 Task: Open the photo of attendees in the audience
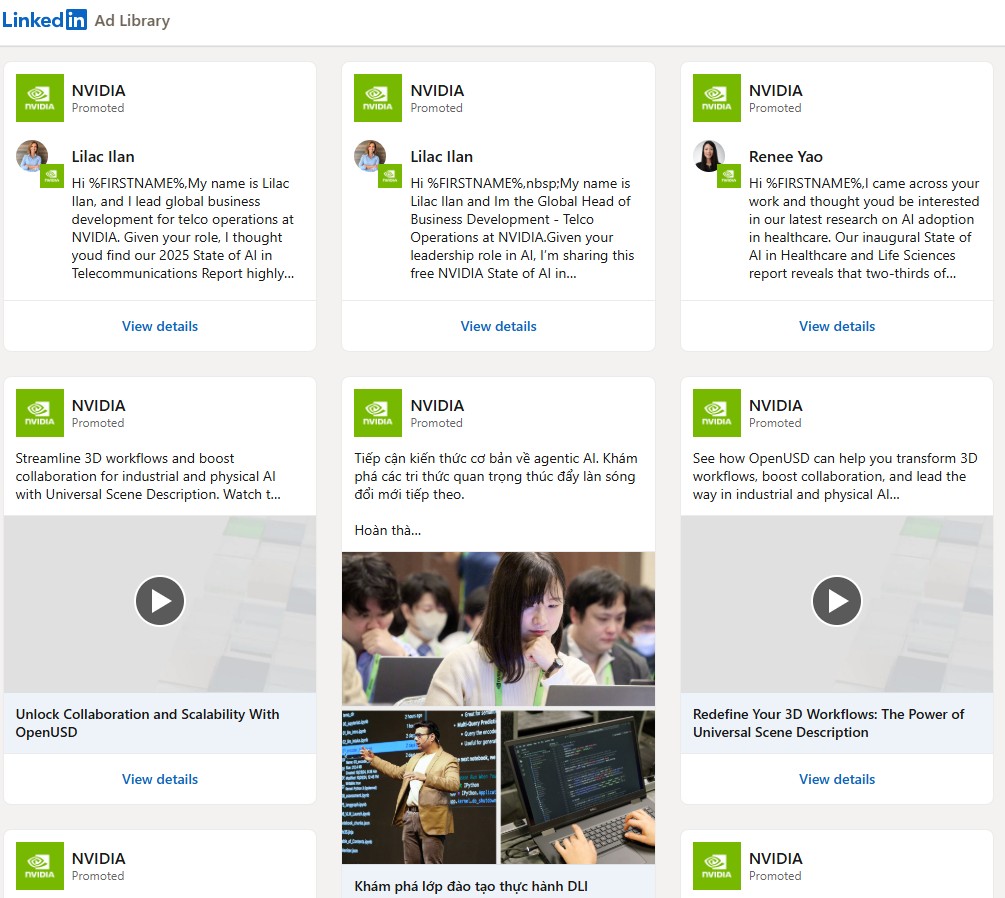[499, 629]
